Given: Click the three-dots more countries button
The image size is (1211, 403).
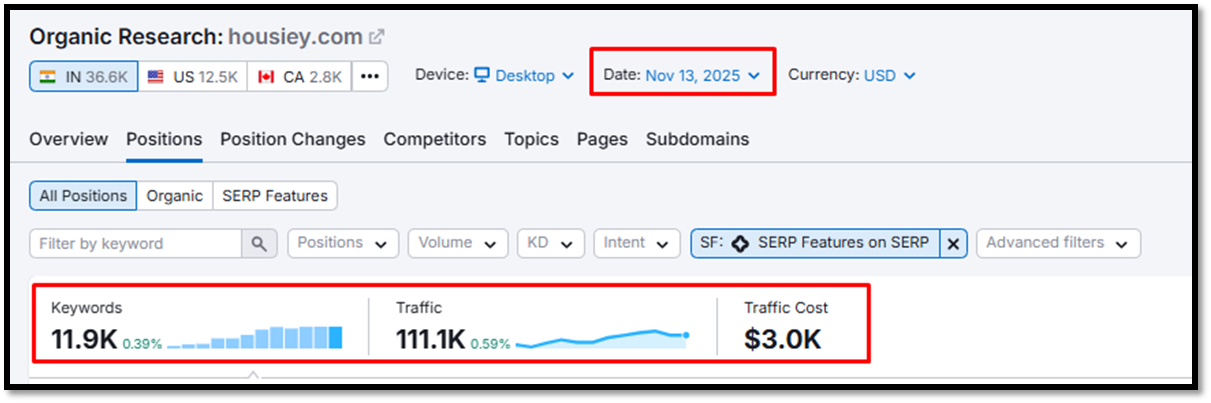Looking at the screenshot, I should (369, 76).
